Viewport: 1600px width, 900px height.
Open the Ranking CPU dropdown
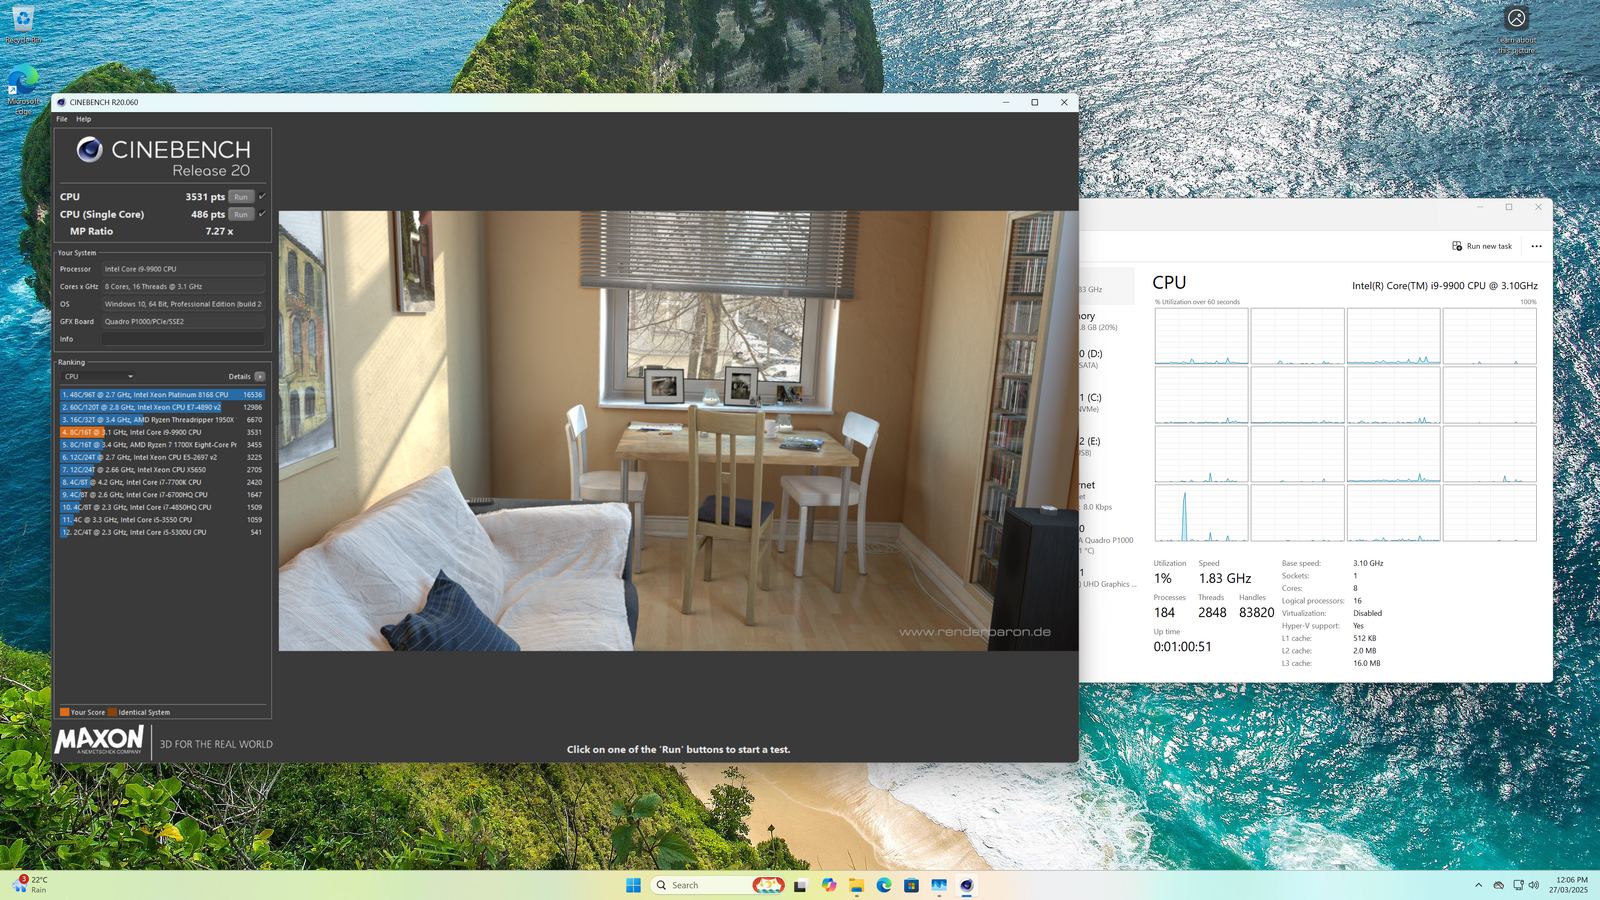coord(98,377)
